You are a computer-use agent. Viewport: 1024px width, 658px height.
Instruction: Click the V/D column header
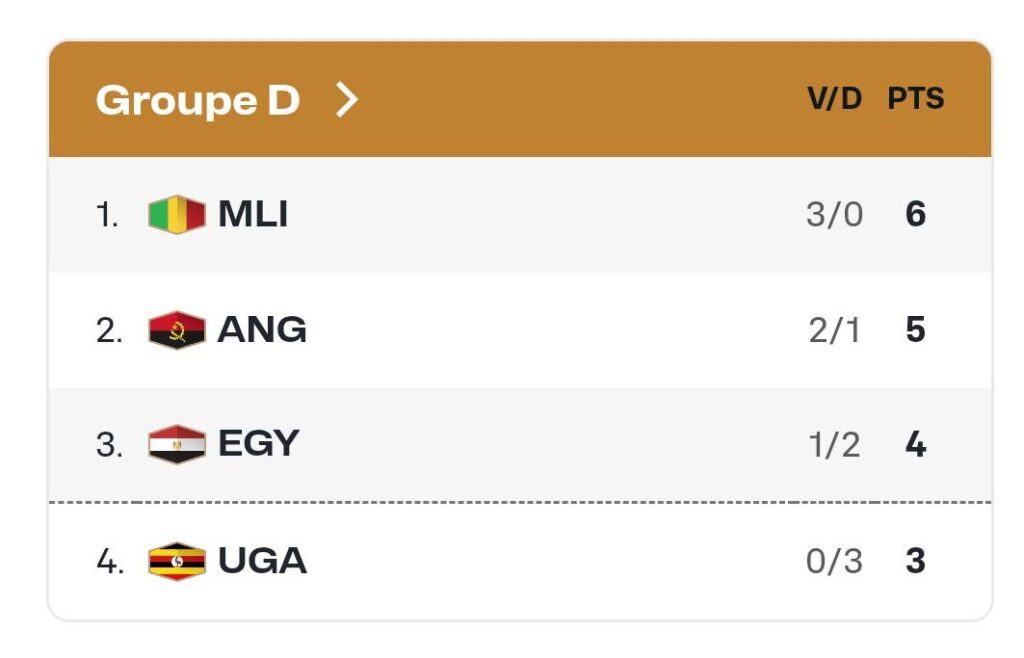pyautogui.click(x=834, y=99)
